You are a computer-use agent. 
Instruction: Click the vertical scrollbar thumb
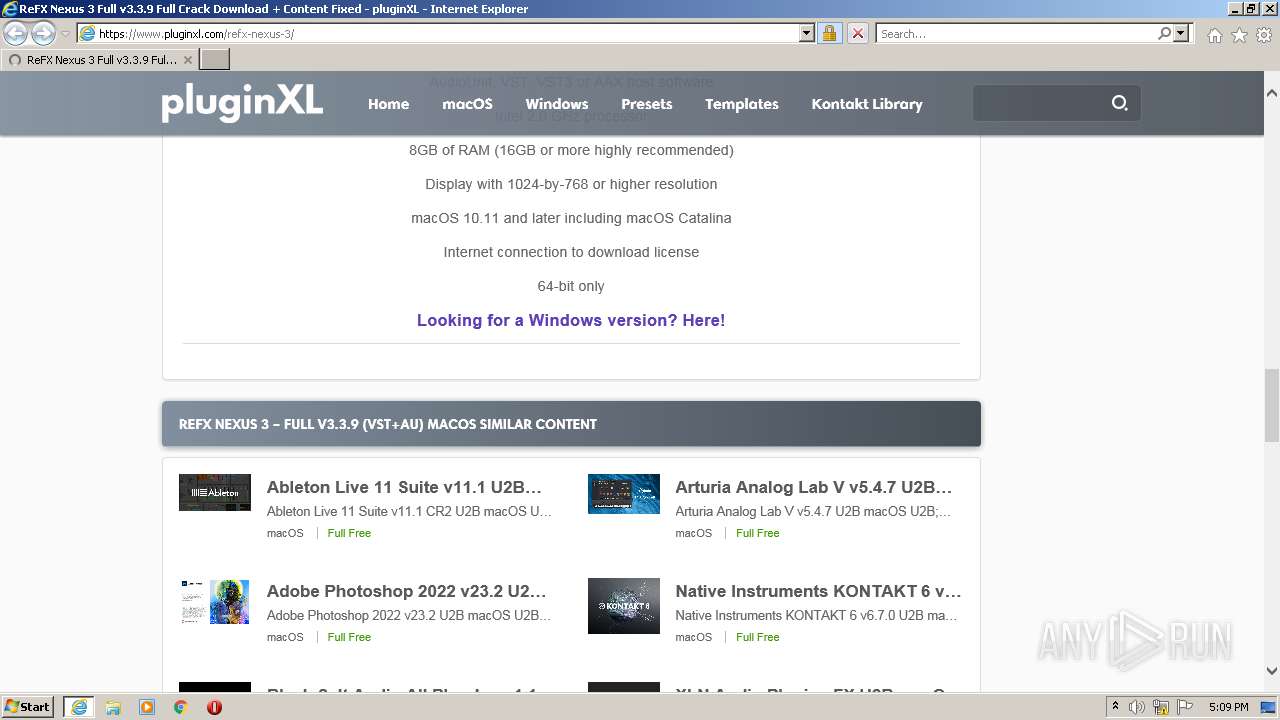point(1271,405)
